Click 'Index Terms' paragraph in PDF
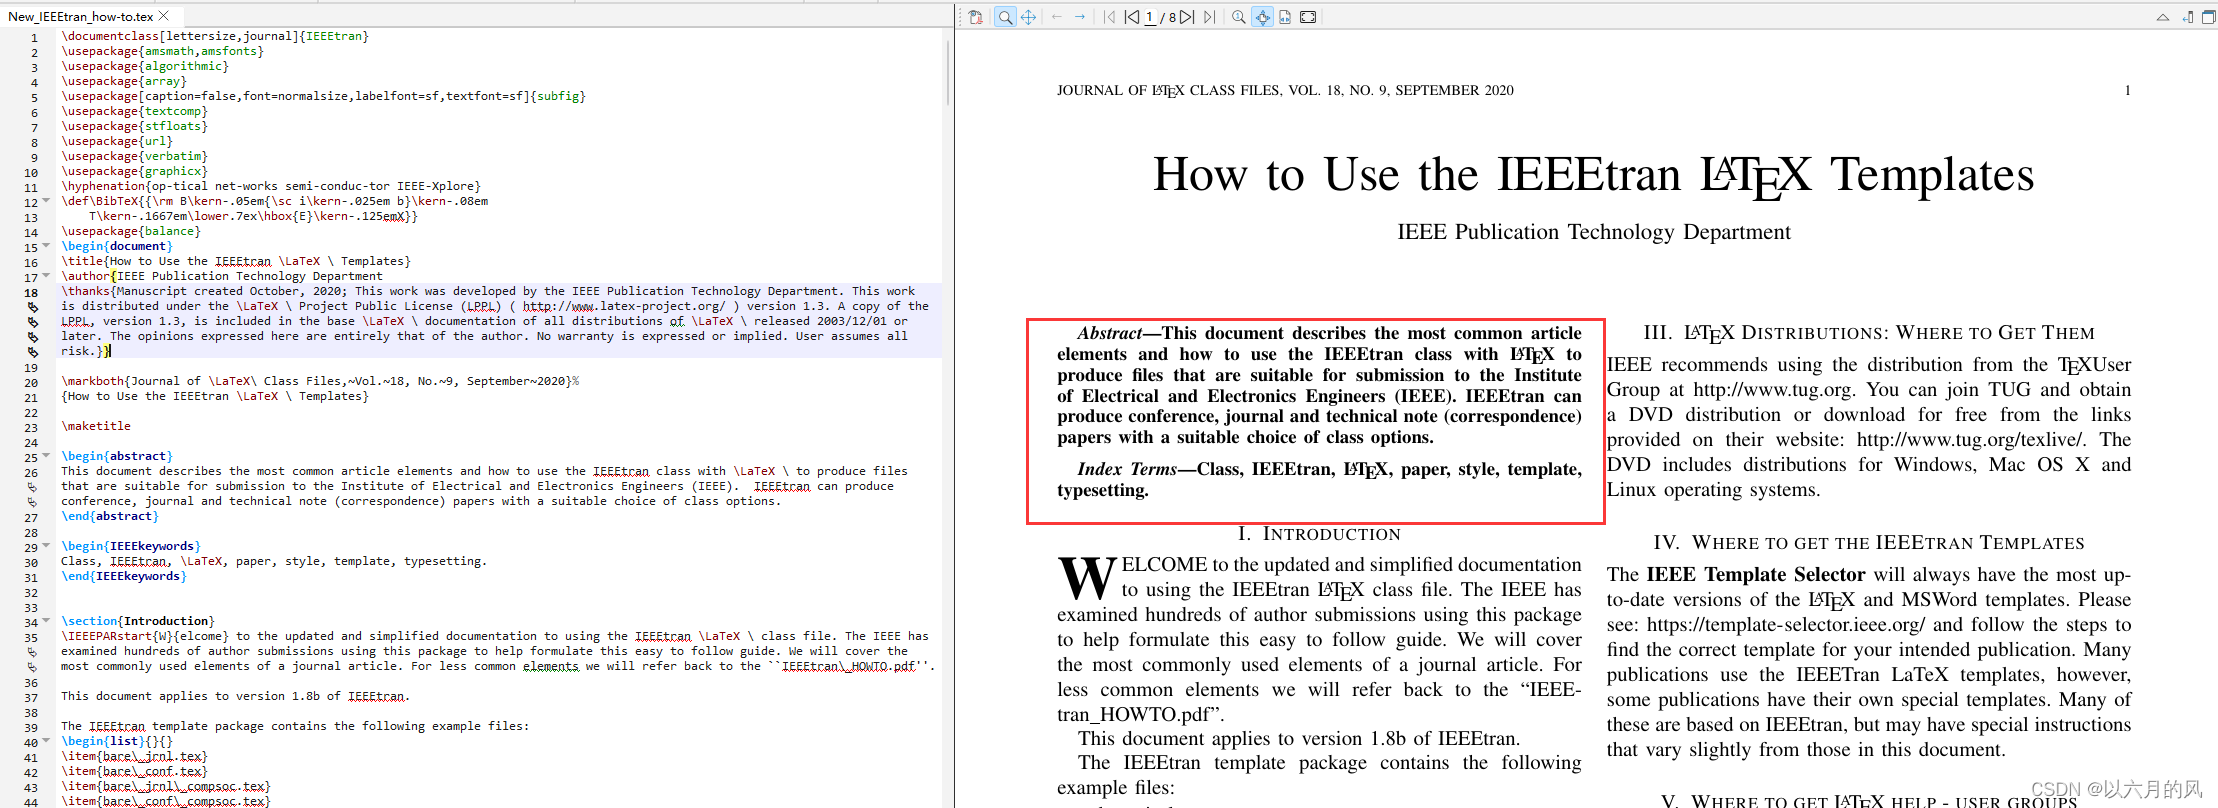This screenshot has width=2218, height=808. tap(1319, 480)
